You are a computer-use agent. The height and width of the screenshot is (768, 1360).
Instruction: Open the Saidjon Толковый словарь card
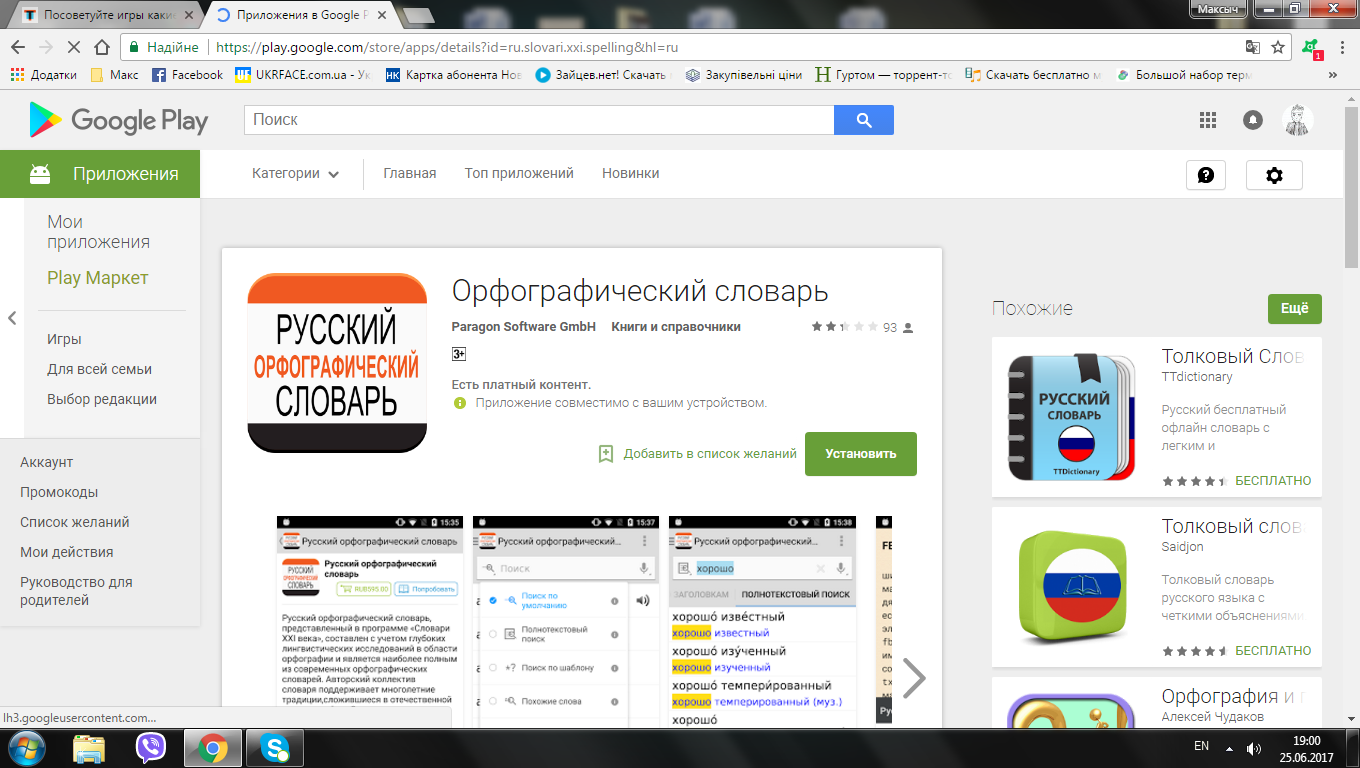[x=1157, y=587]
